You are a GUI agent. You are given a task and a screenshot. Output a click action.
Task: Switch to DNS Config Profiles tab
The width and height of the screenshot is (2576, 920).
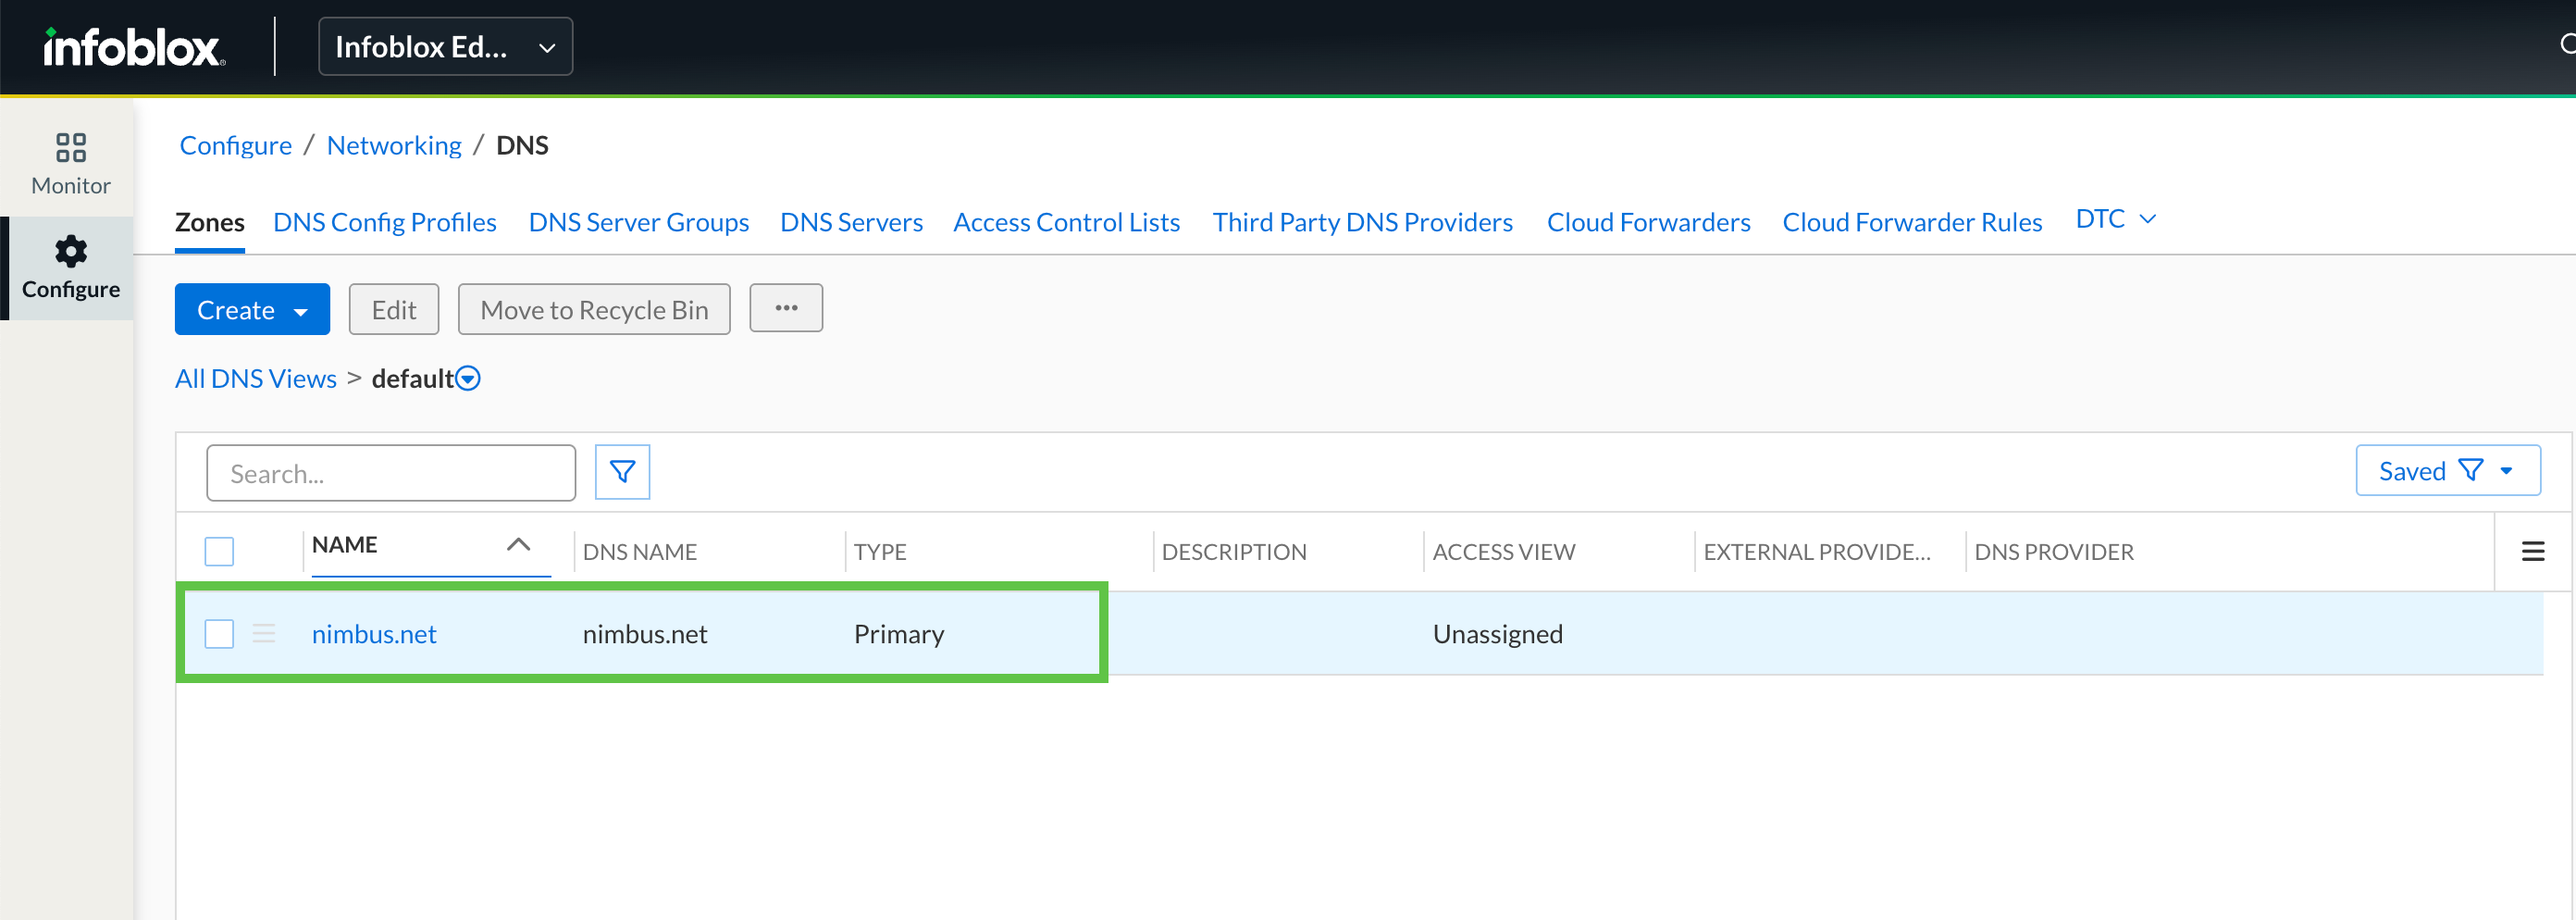(x=384, y=222)
